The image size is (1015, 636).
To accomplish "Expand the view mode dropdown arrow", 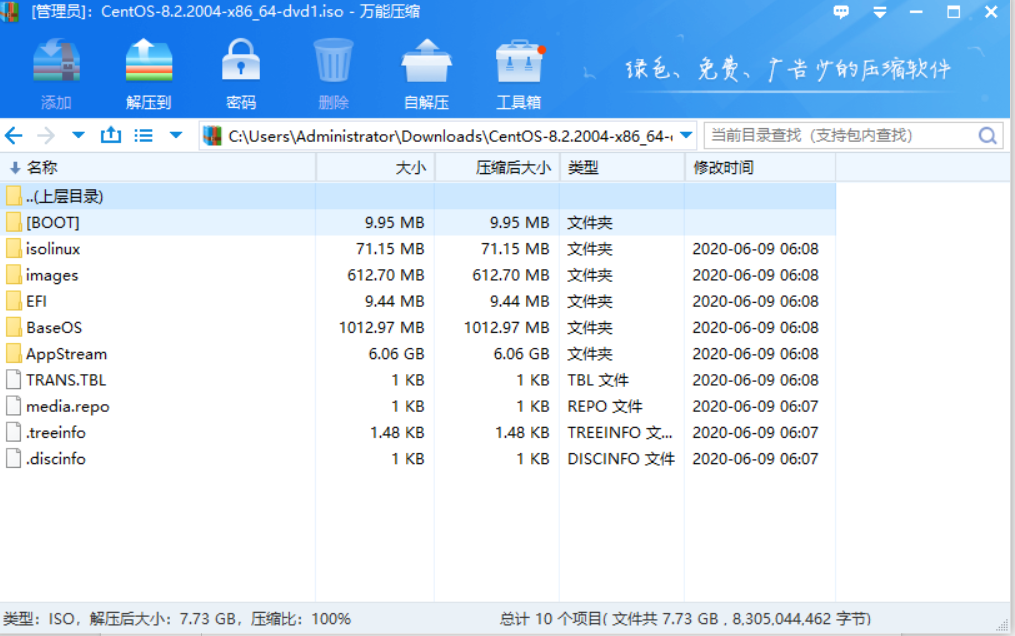I will (175, 135).
